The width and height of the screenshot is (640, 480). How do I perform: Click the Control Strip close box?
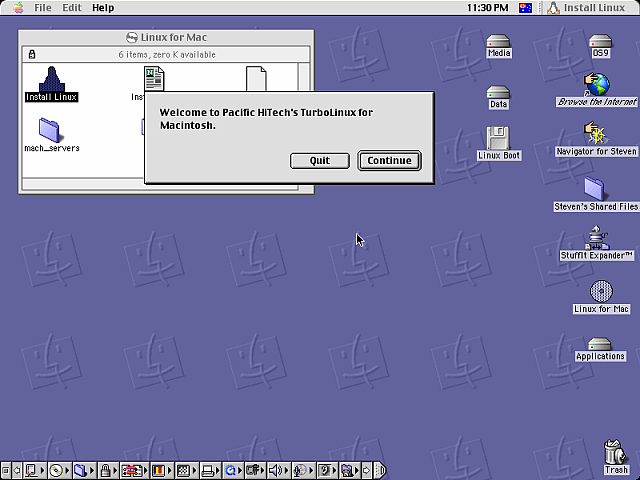[x=6, y=471]
